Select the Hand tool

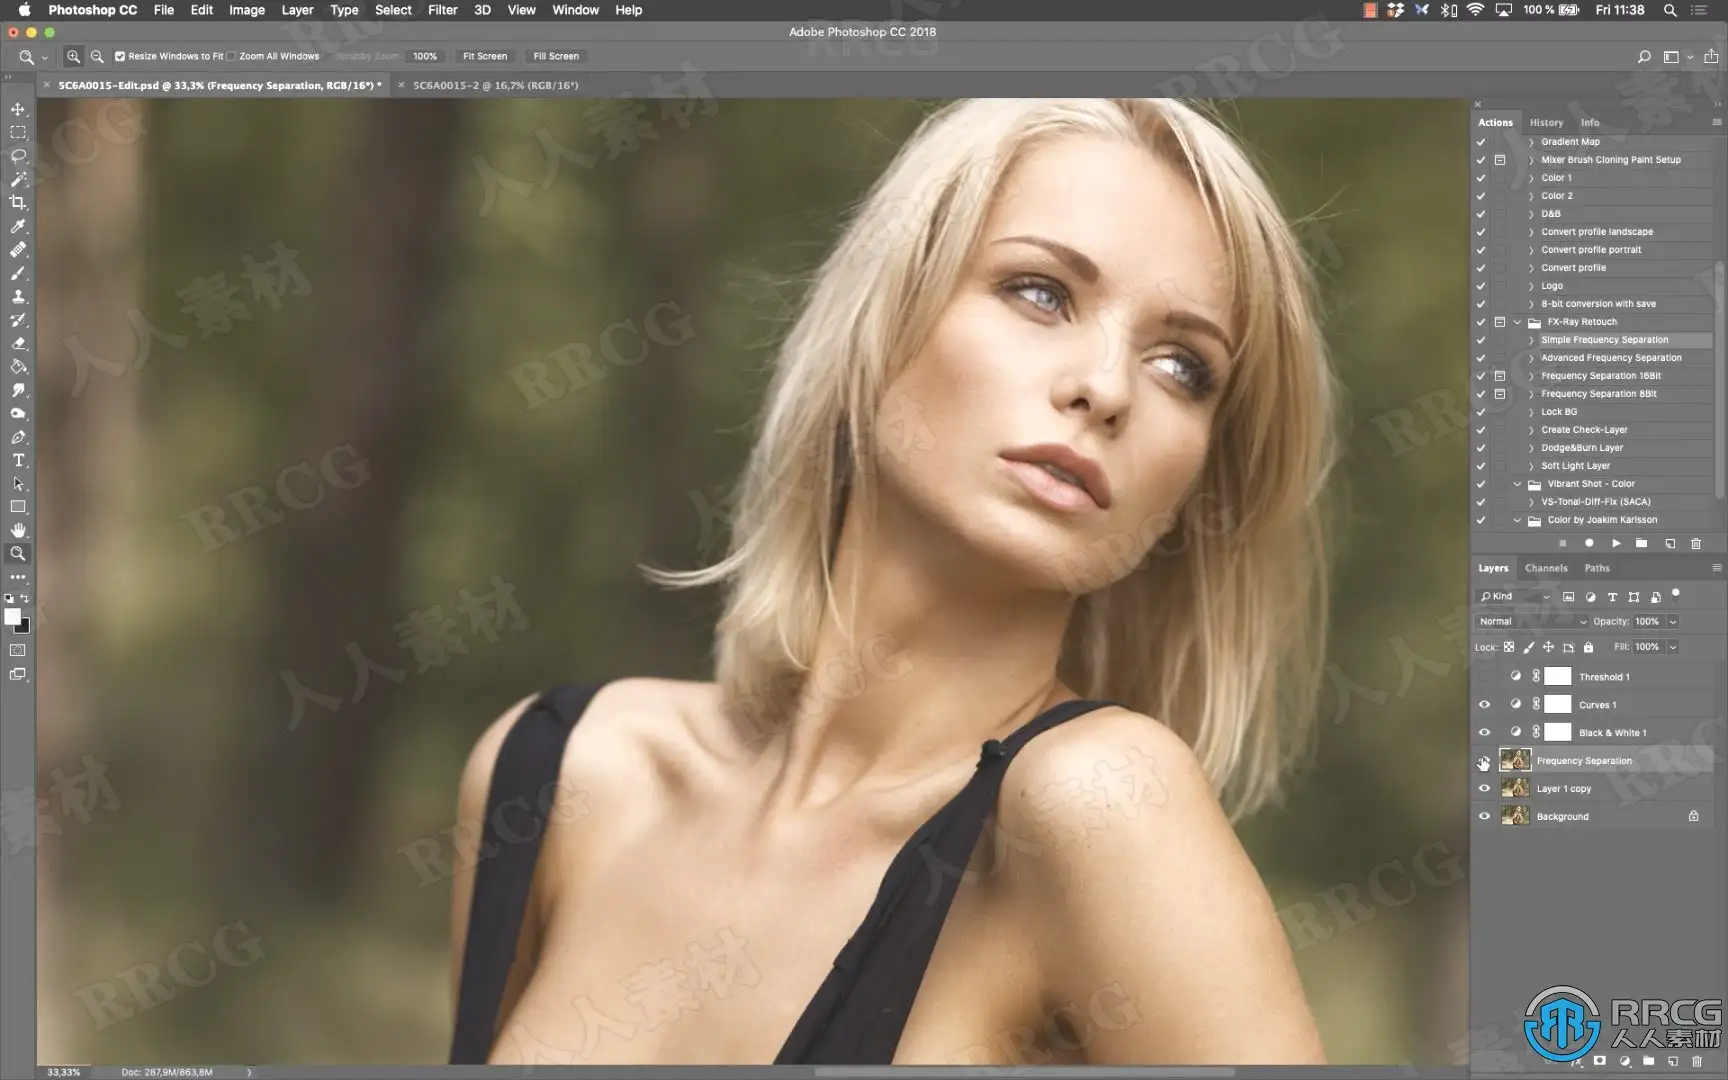(x=18, y=530)
